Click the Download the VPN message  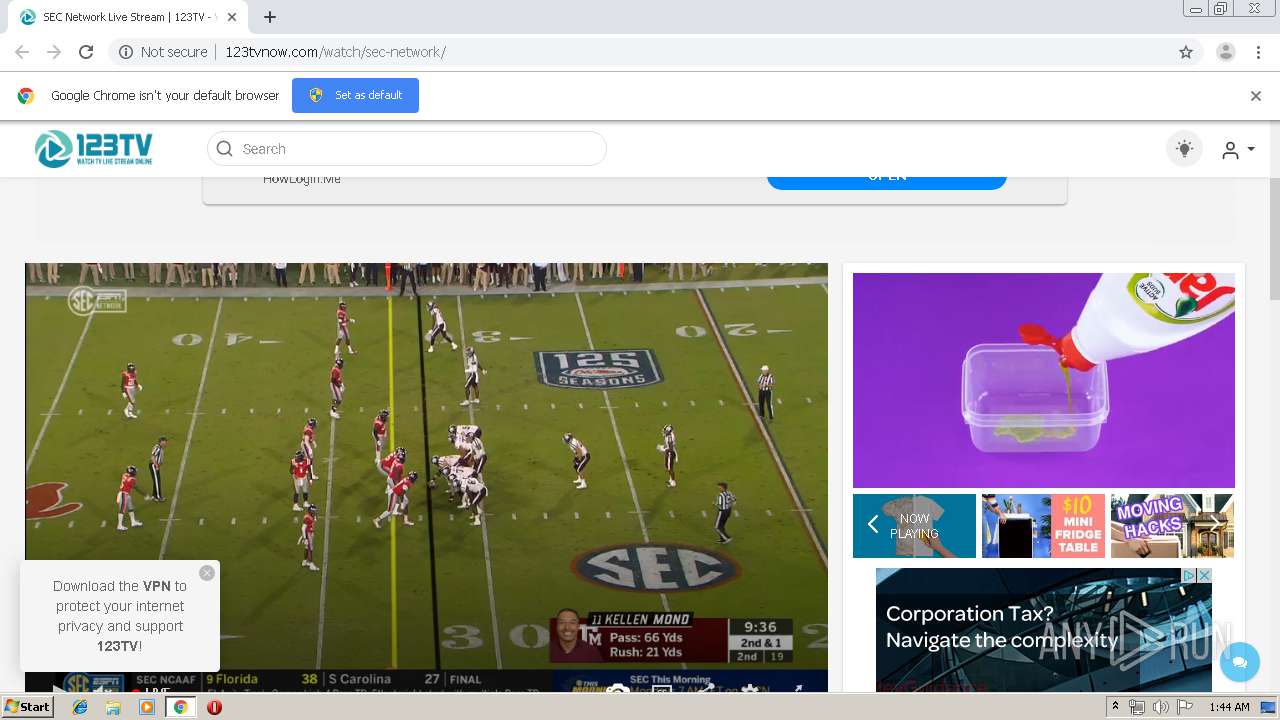[120, 616]
